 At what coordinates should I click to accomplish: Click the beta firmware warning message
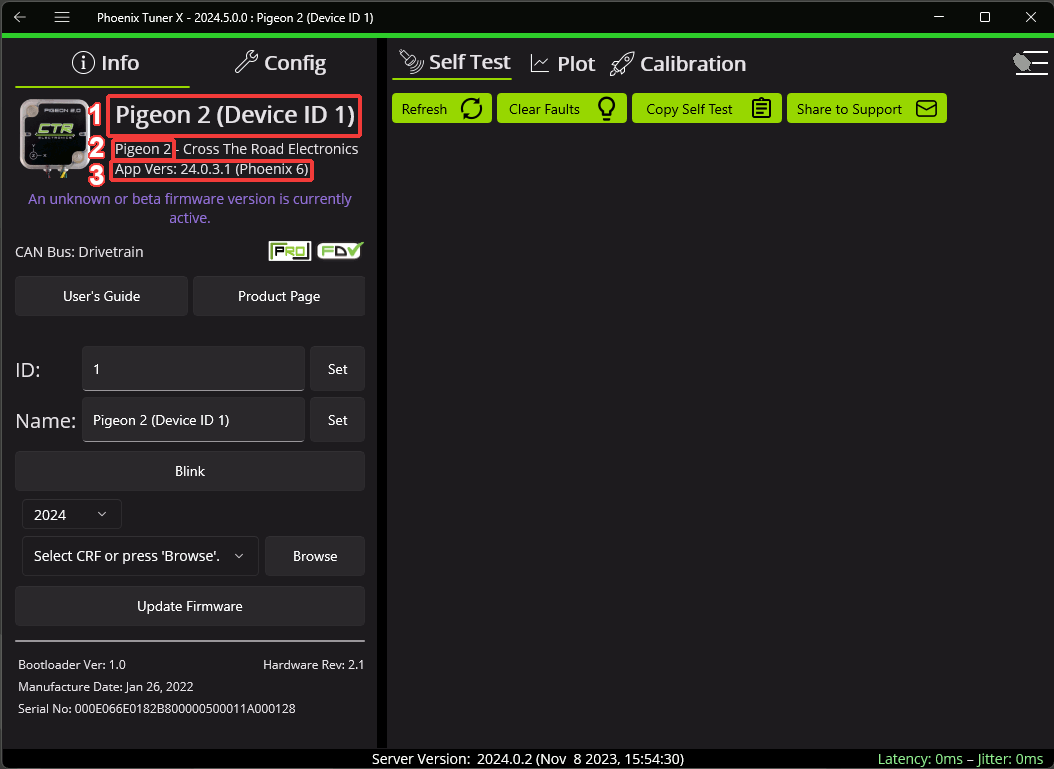[190, 208]
